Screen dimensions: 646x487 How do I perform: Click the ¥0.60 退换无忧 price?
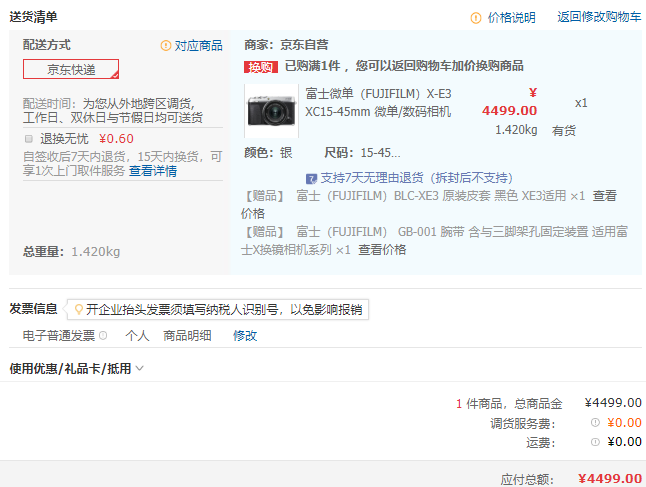click(116, 139)
